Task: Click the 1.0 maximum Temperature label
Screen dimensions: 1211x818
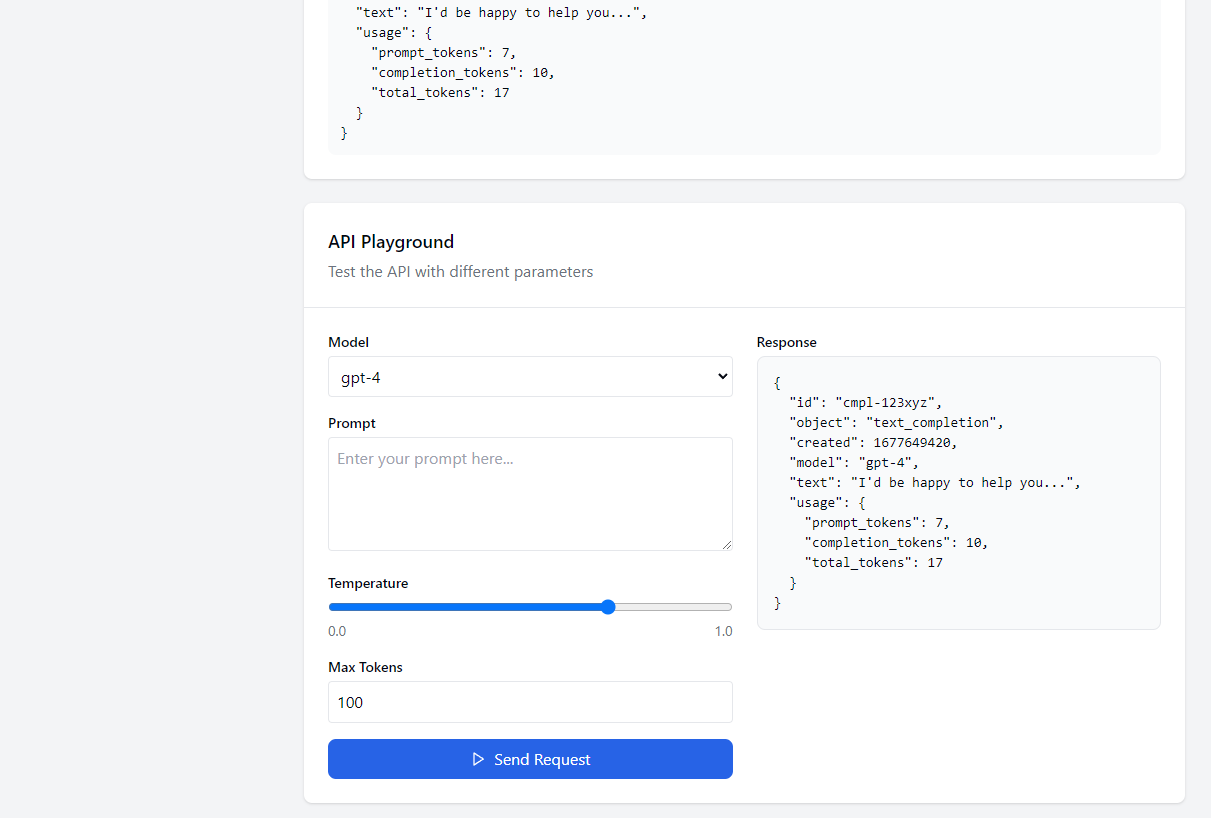Action: point(723,631)
